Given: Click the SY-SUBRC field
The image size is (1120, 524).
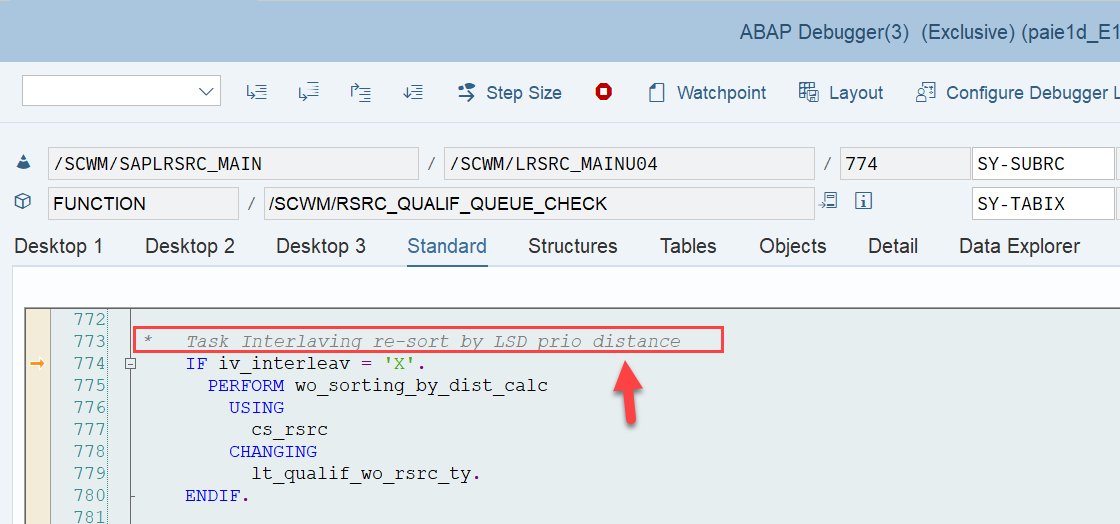Looking at the screenshot, I should pos(1042,163).
